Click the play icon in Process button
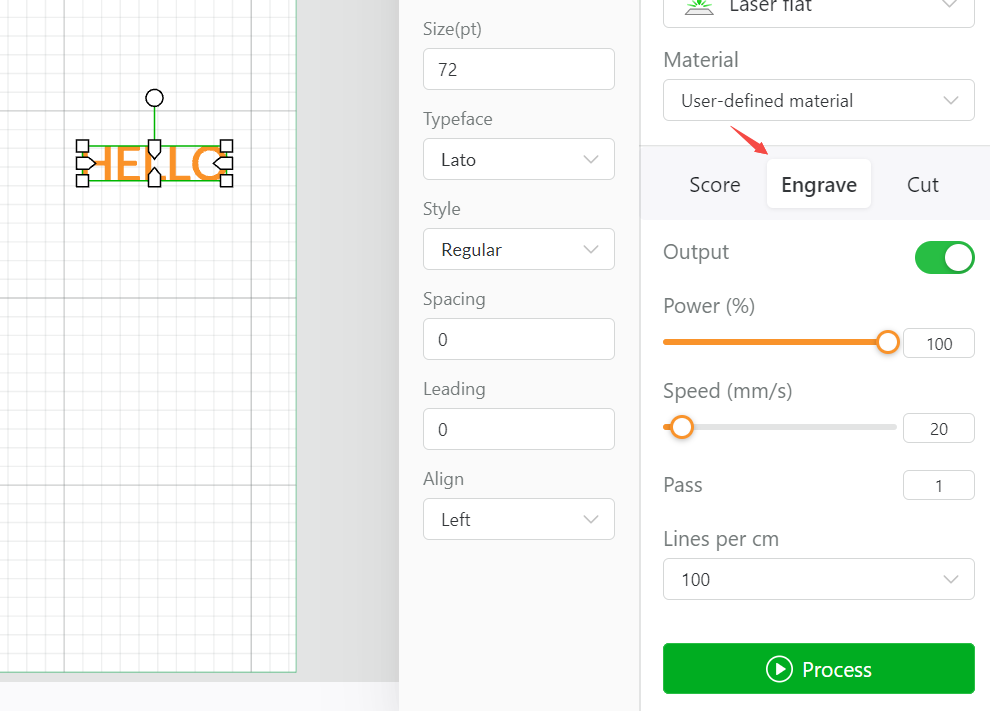Viewport: 990px width, 711px height. point(779,669)
